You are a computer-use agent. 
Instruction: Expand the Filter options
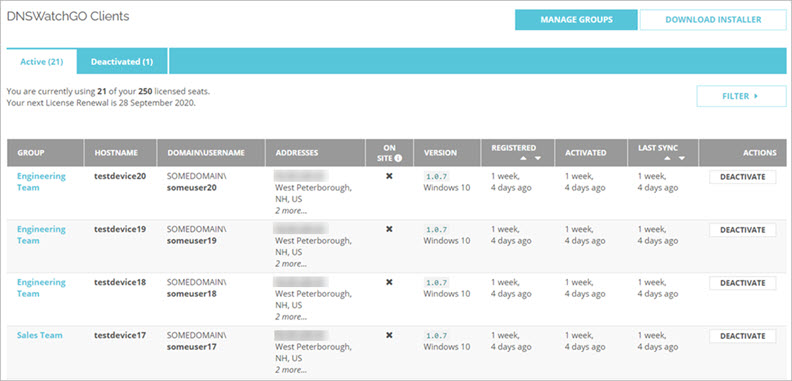tap(741, 96)
